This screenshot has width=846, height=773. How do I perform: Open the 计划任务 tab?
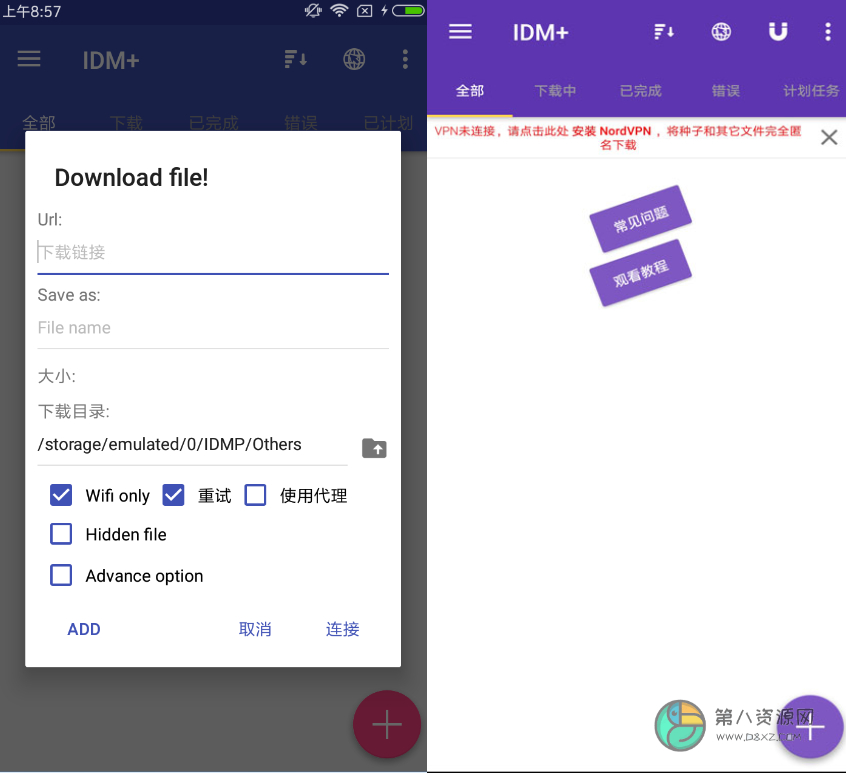pyautogui.click(x=811, y=91)
